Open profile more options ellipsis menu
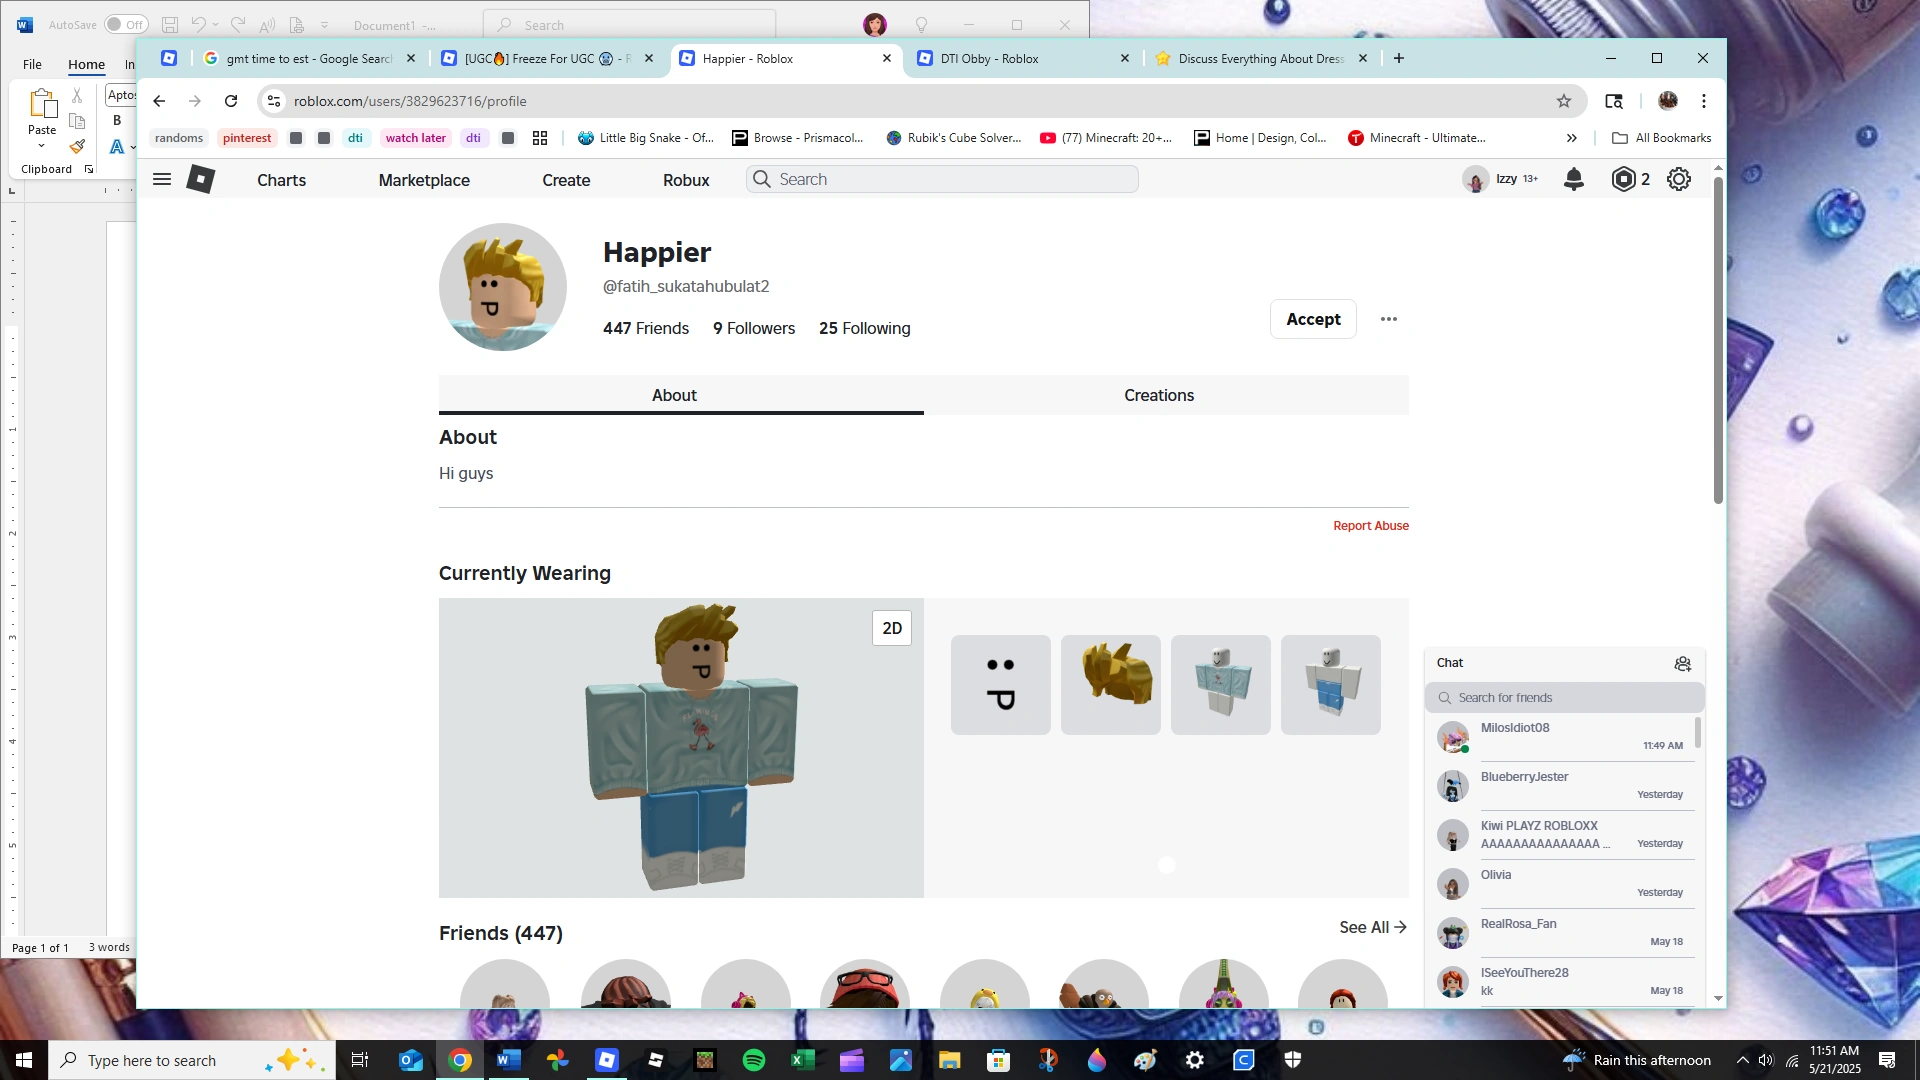Screen dimensions: 1920x1080 [x=1389, y=319]
